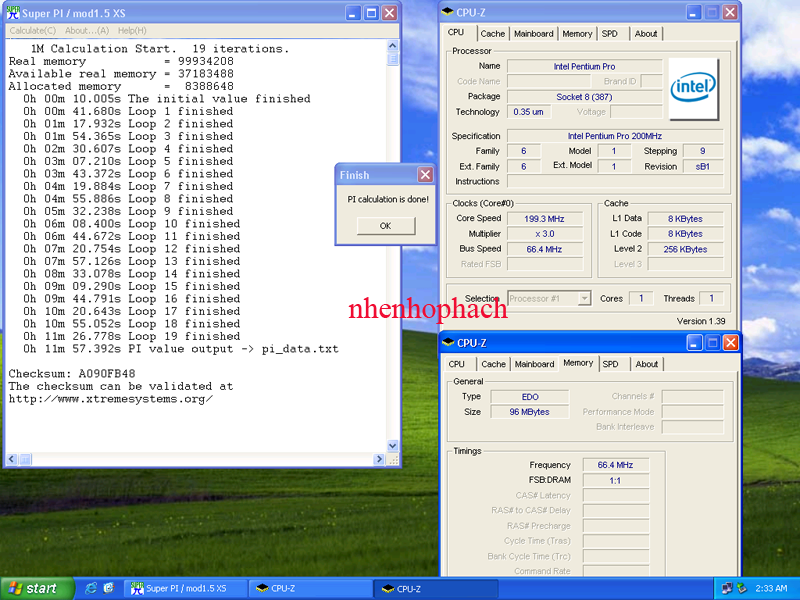The image size is (800, 600).
Task: Close the bottom CPU-Z Memory window
Action: click(731, 343)
